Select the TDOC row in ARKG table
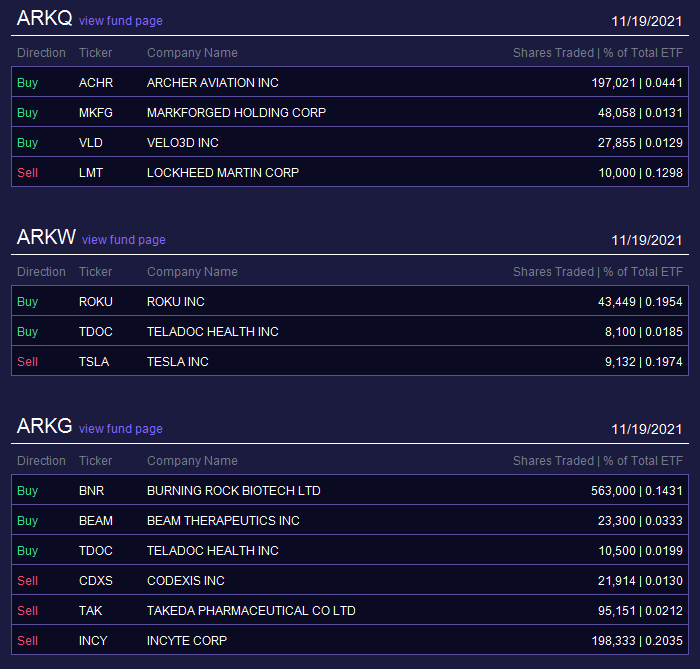The image size is (700, 669). 350,551
